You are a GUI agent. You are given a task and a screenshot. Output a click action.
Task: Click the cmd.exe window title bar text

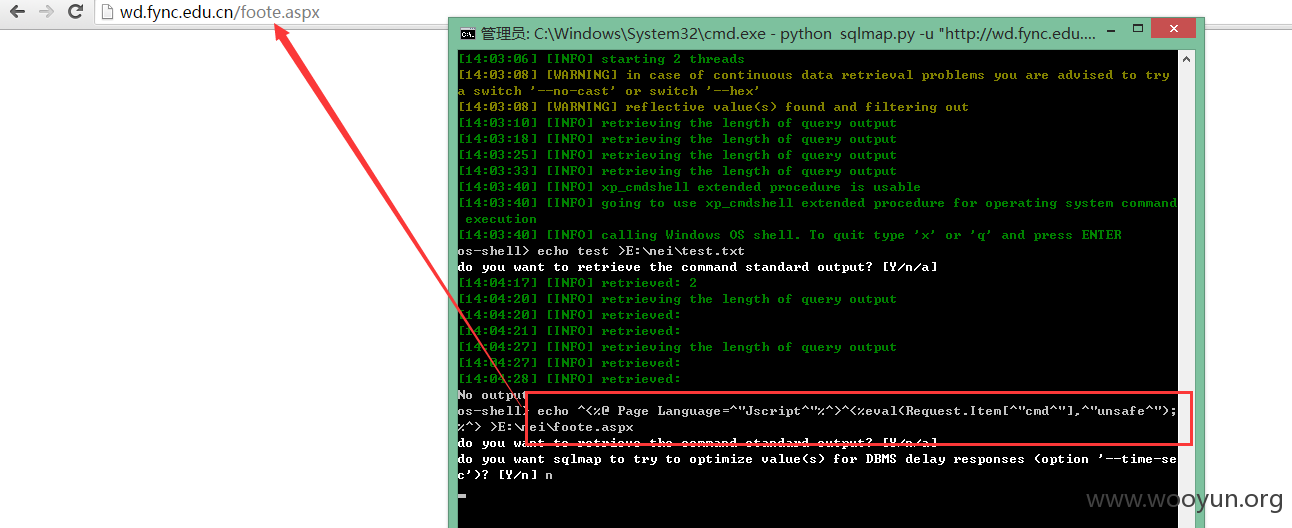tap(788, 33)
